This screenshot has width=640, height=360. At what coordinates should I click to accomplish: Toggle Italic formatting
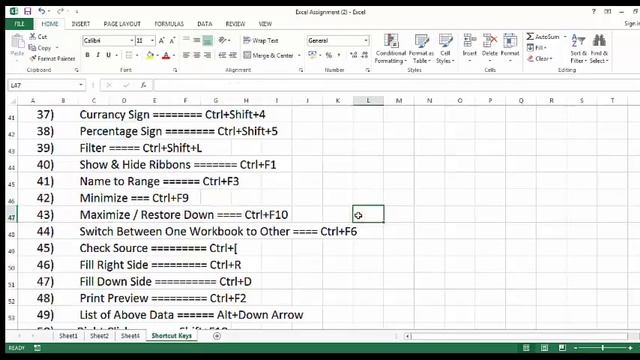98,55
